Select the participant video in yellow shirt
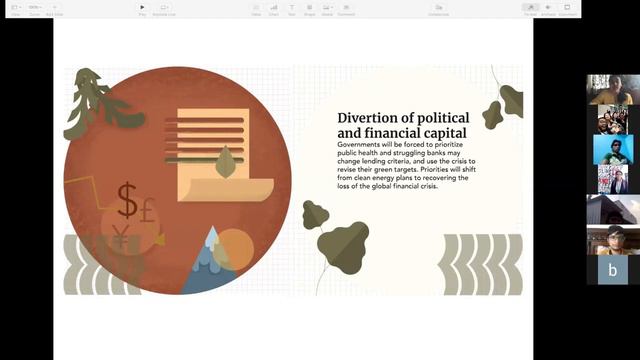Viewport: 640px width, 360px height. point(613,89)
